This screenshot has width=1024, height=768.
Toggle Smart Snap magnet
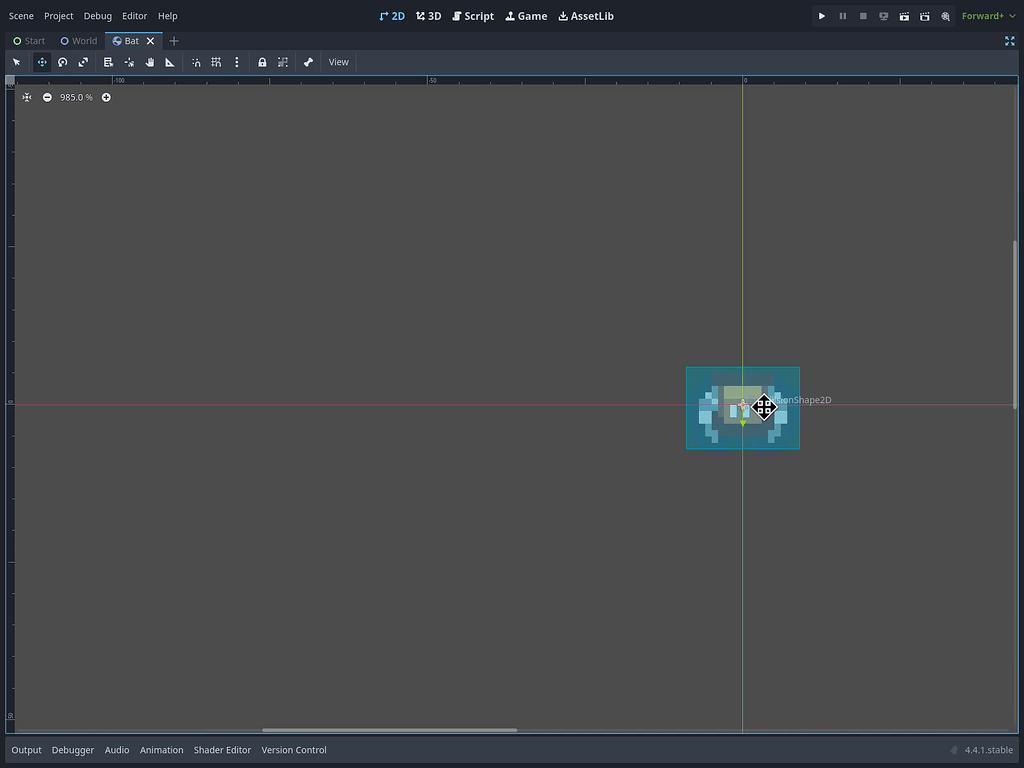(x=196, y=62)
